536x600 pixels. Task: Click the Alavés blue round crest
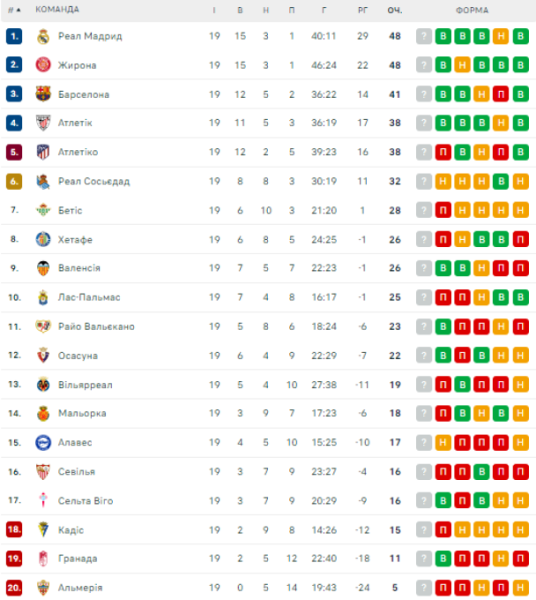[43, 443]
